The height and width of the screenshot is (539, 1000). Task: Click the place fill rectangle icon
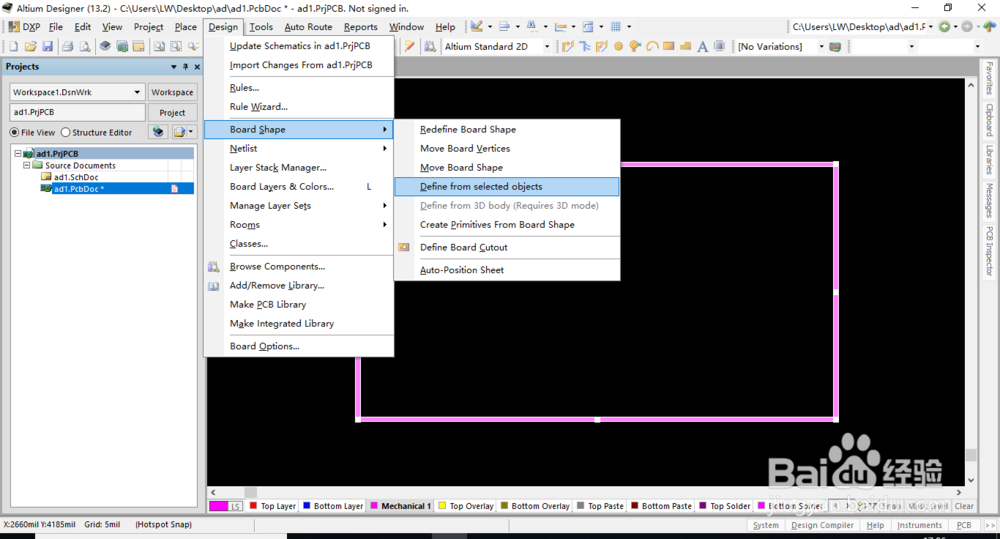668,46
